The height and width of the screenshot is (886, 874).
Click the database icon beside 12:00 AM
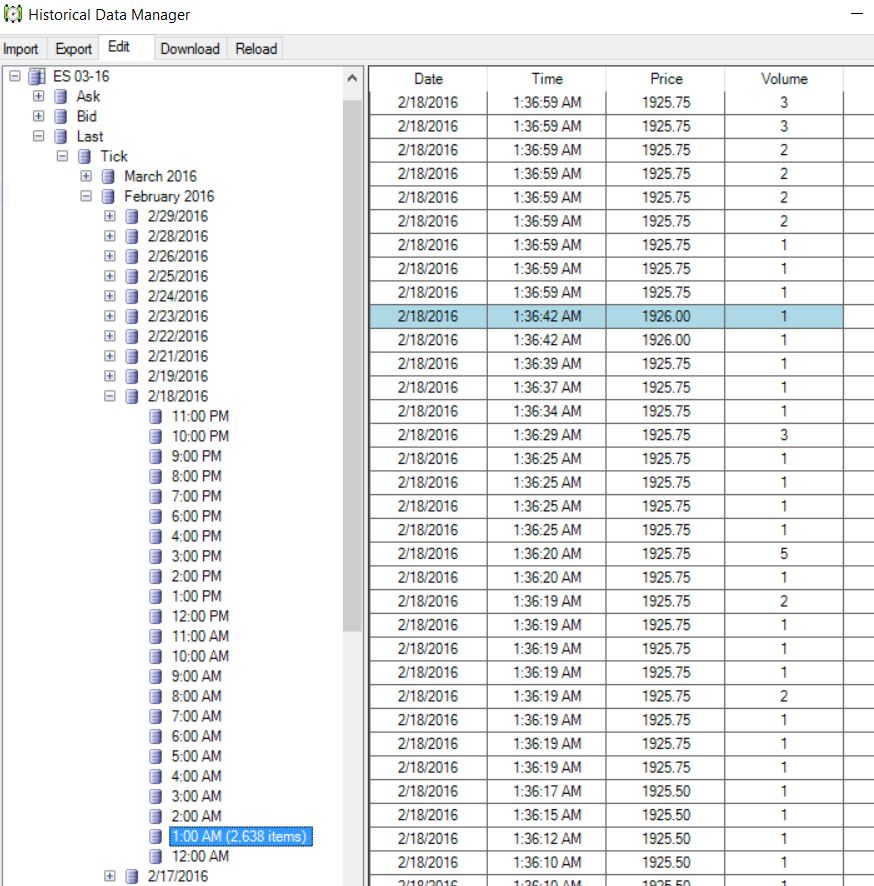tap(155, 857)
